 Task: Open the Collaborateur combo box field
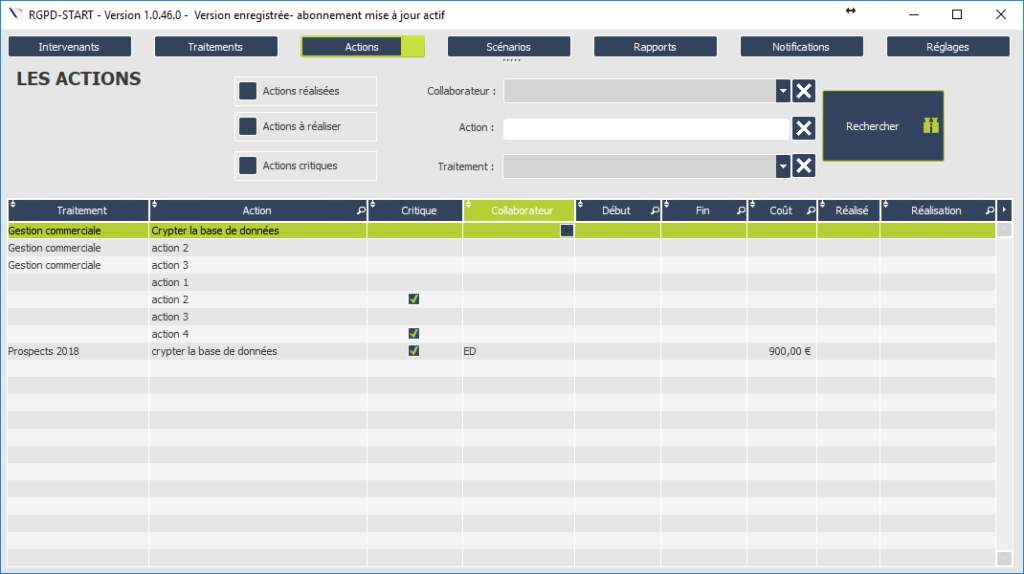click(x=647, y=91)
